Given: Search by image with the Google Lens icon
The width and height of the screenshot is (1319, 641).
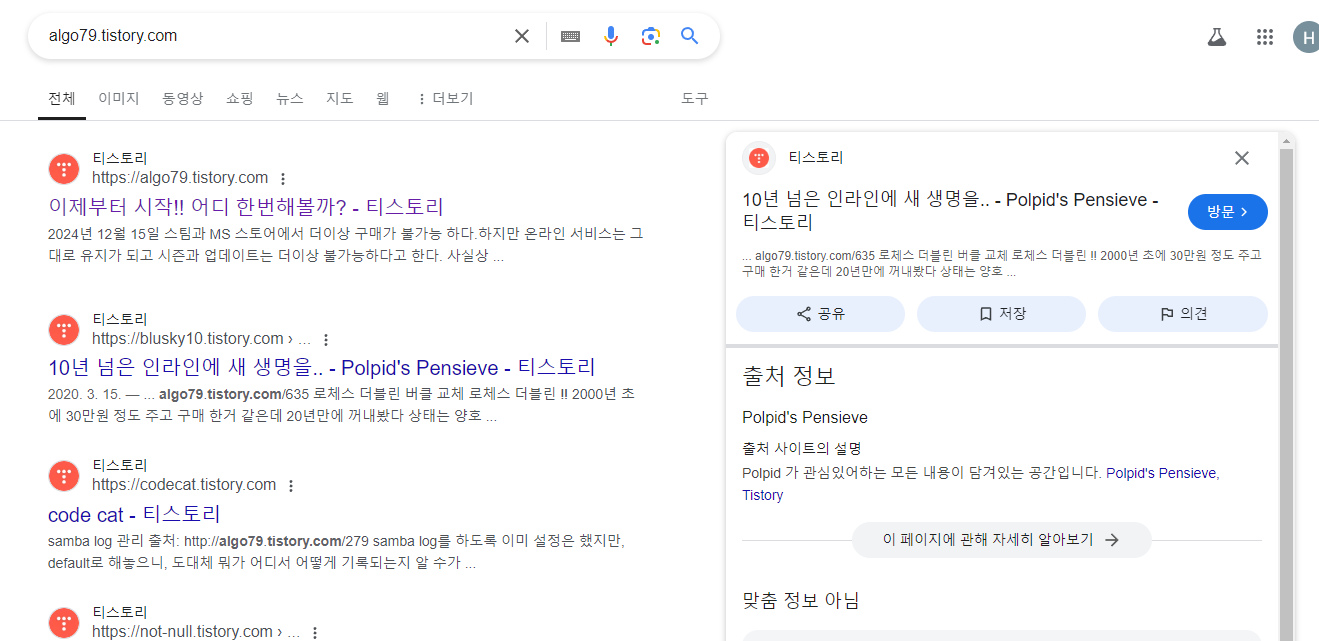Looking at the screenshot, I should point(651,36).
